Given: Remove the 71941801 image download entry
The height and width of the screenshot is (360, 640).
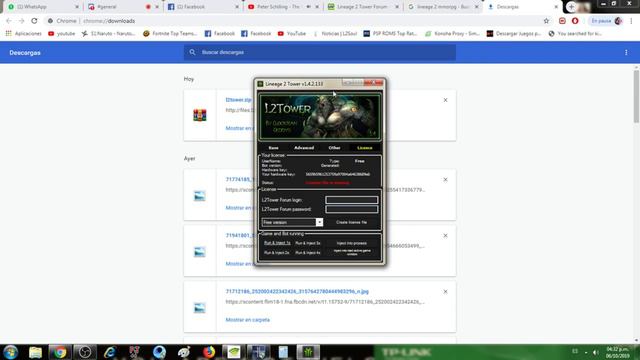Looking at the screenshot, I should tap(445, 236).
